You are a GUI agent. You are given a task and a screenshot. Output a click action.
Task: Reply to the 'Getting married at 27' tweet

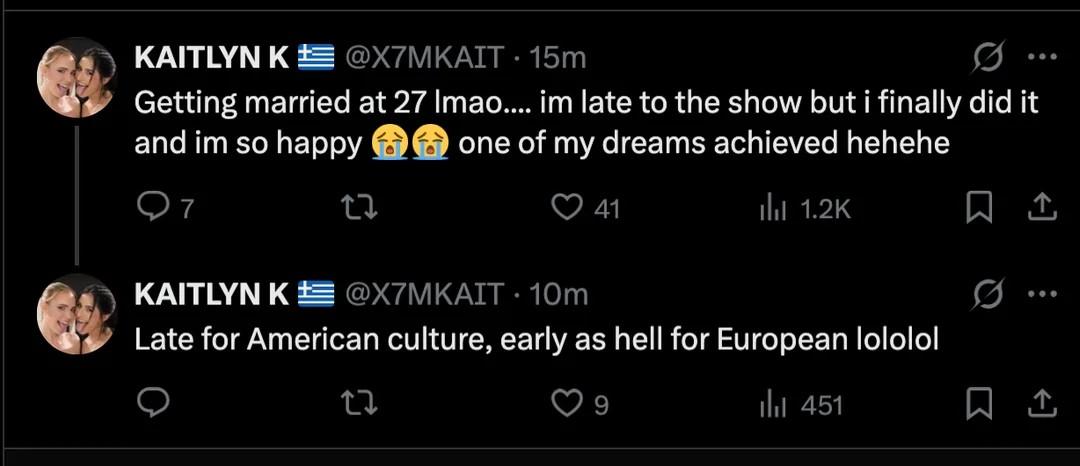151,207
